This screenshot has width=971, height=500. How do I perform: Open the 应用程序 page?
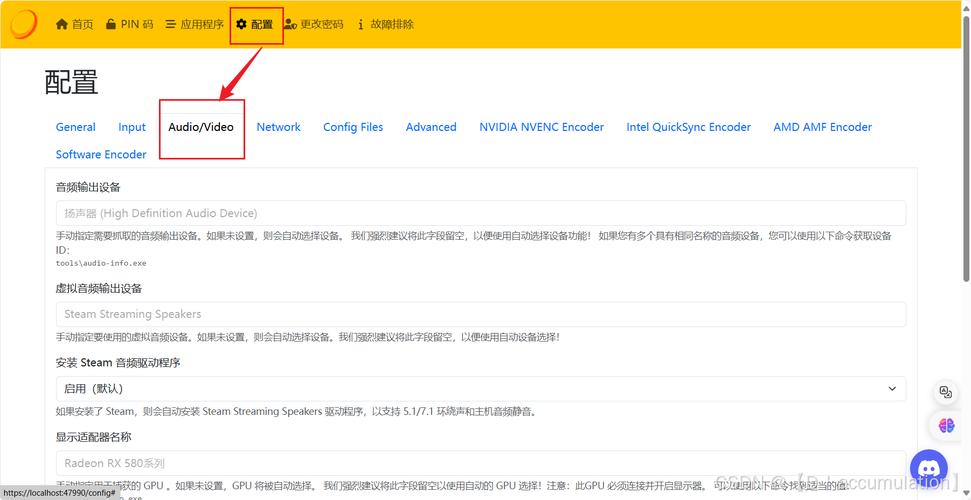[x=194, y=25]
